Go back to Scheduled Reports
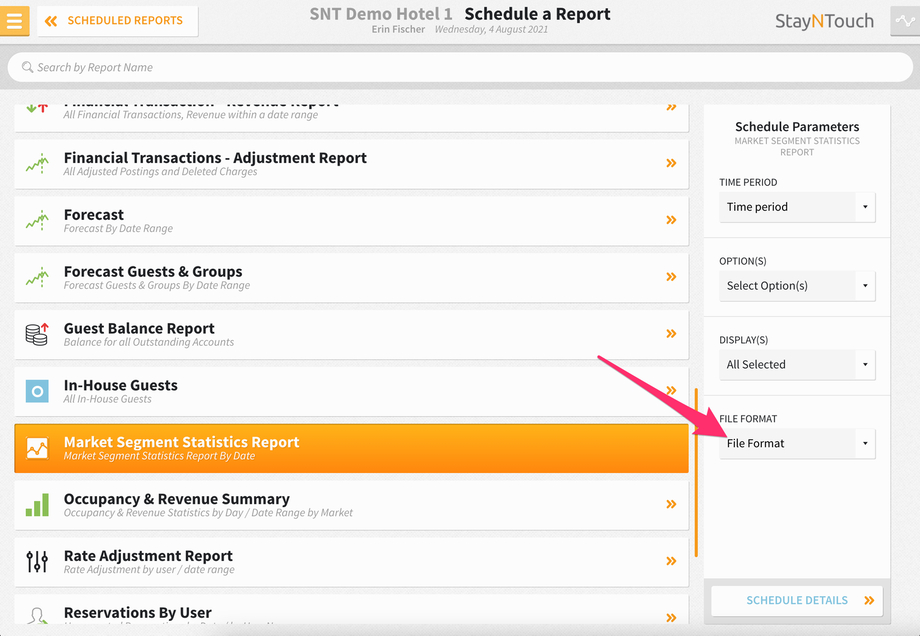The image size is (920, 636). (117, 21)
